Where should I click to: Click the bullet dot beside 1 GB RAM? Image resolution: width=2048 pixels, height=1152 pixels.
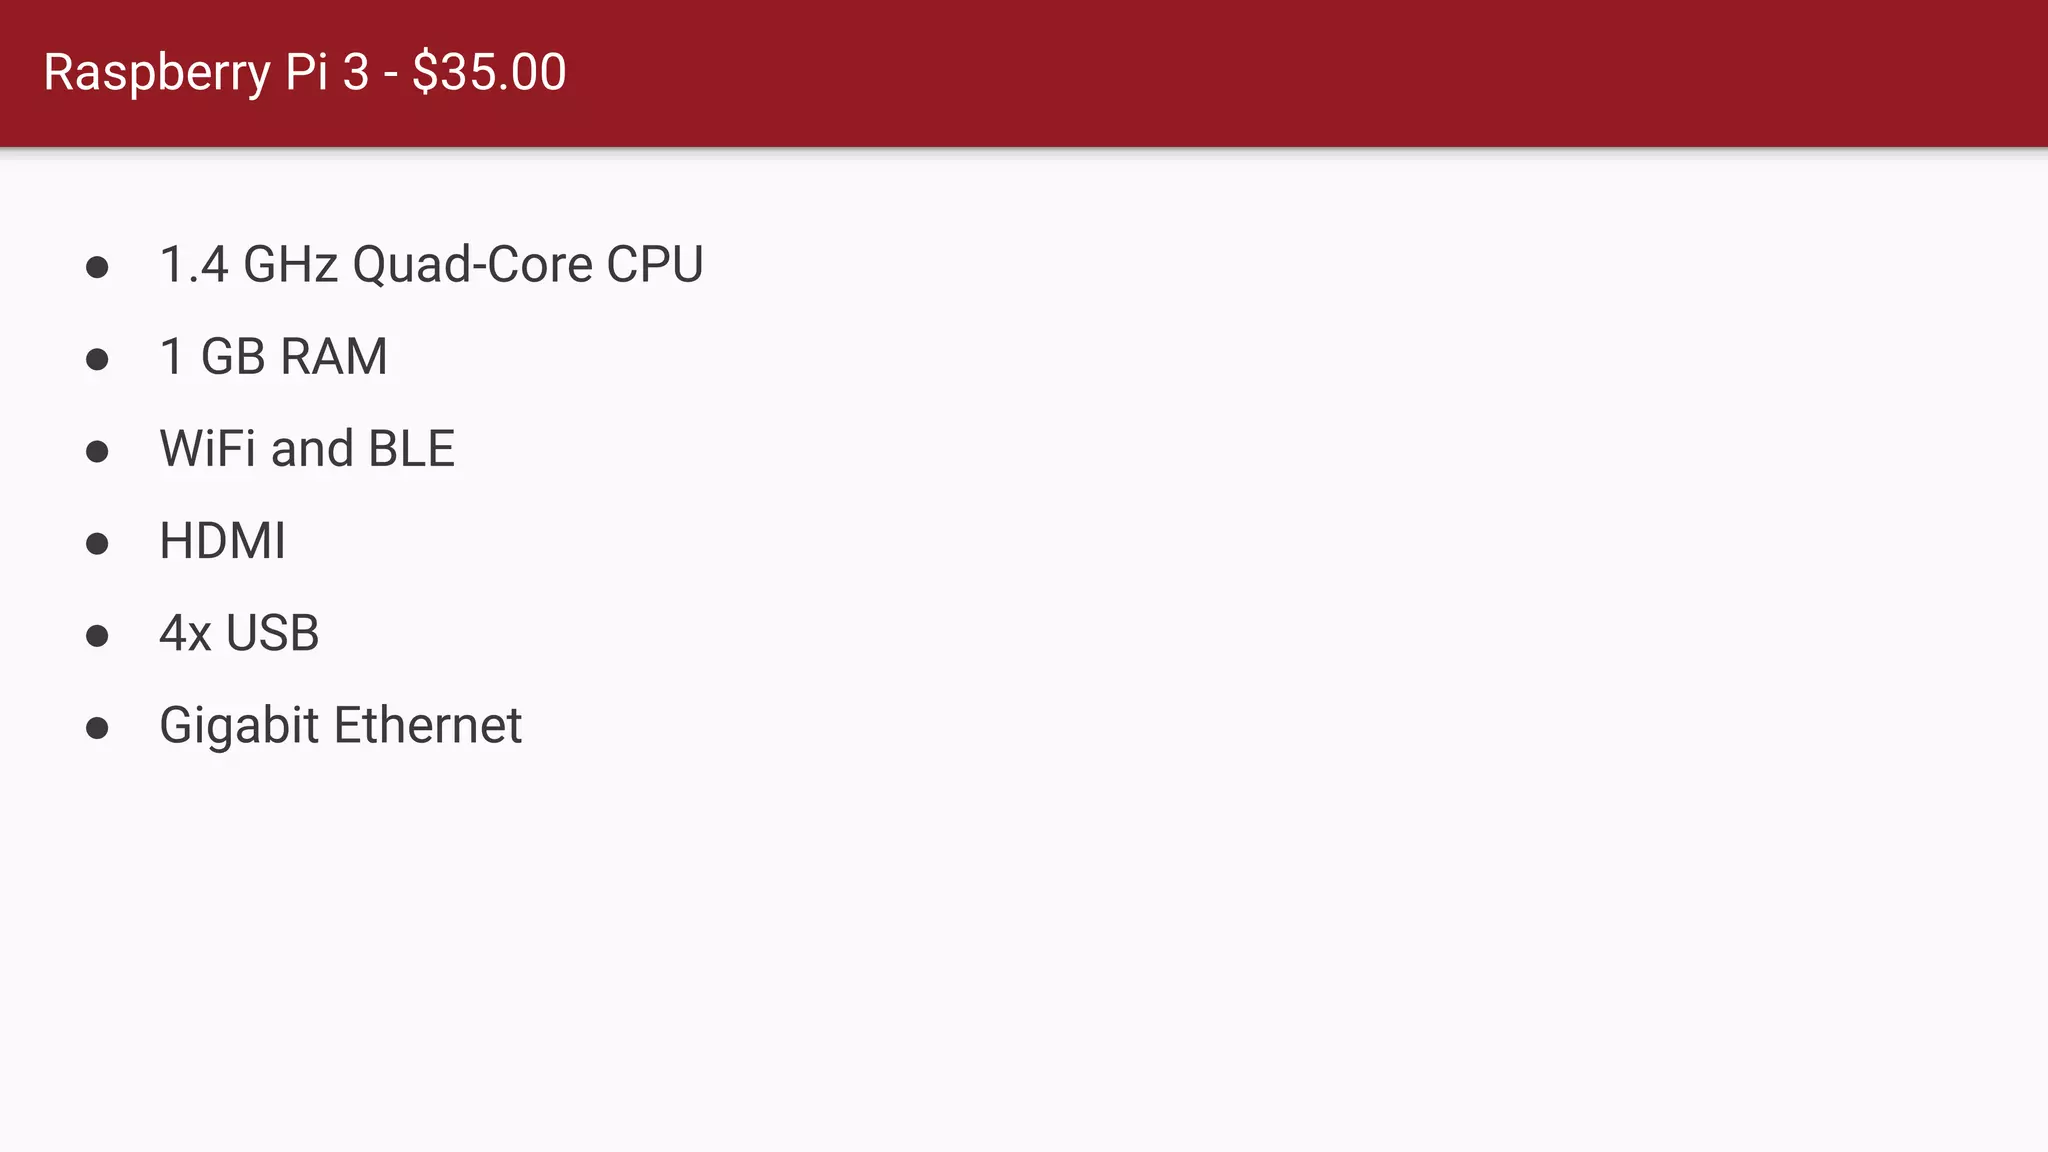[x=97, y=359]
